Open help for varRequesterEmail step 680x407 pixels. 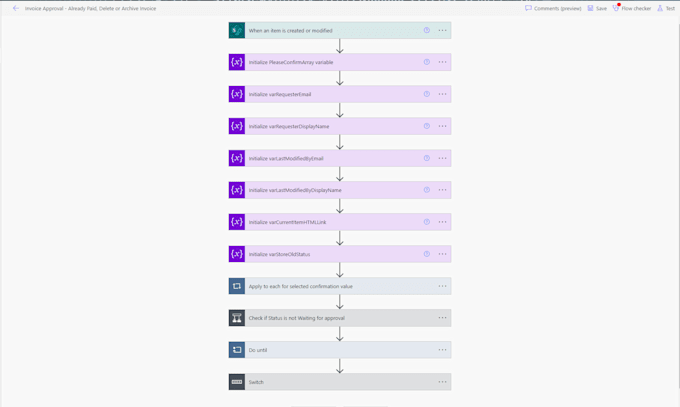(x=427, y=94)
